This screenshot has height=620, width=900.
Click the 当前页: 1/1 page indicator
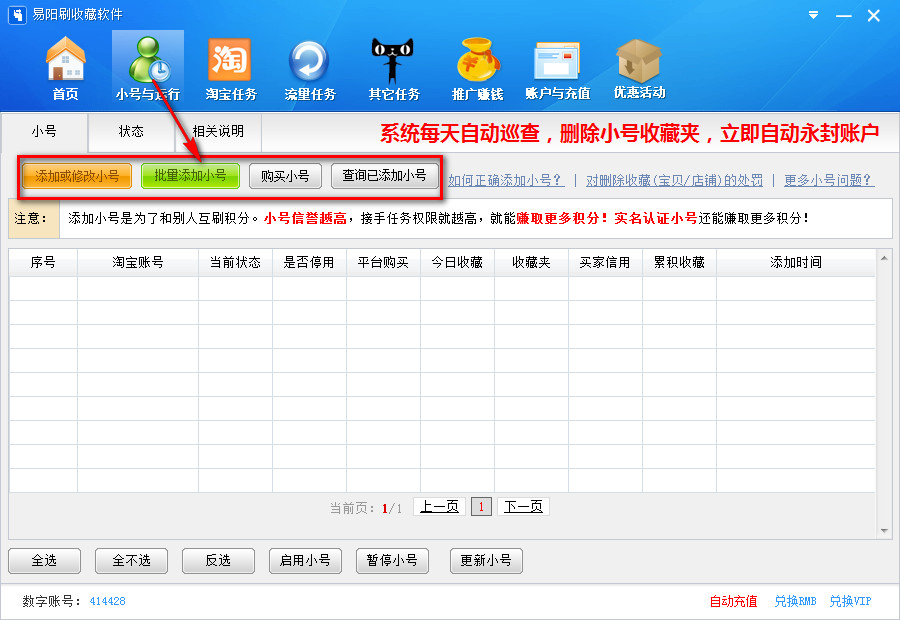[x=366, y=508]
